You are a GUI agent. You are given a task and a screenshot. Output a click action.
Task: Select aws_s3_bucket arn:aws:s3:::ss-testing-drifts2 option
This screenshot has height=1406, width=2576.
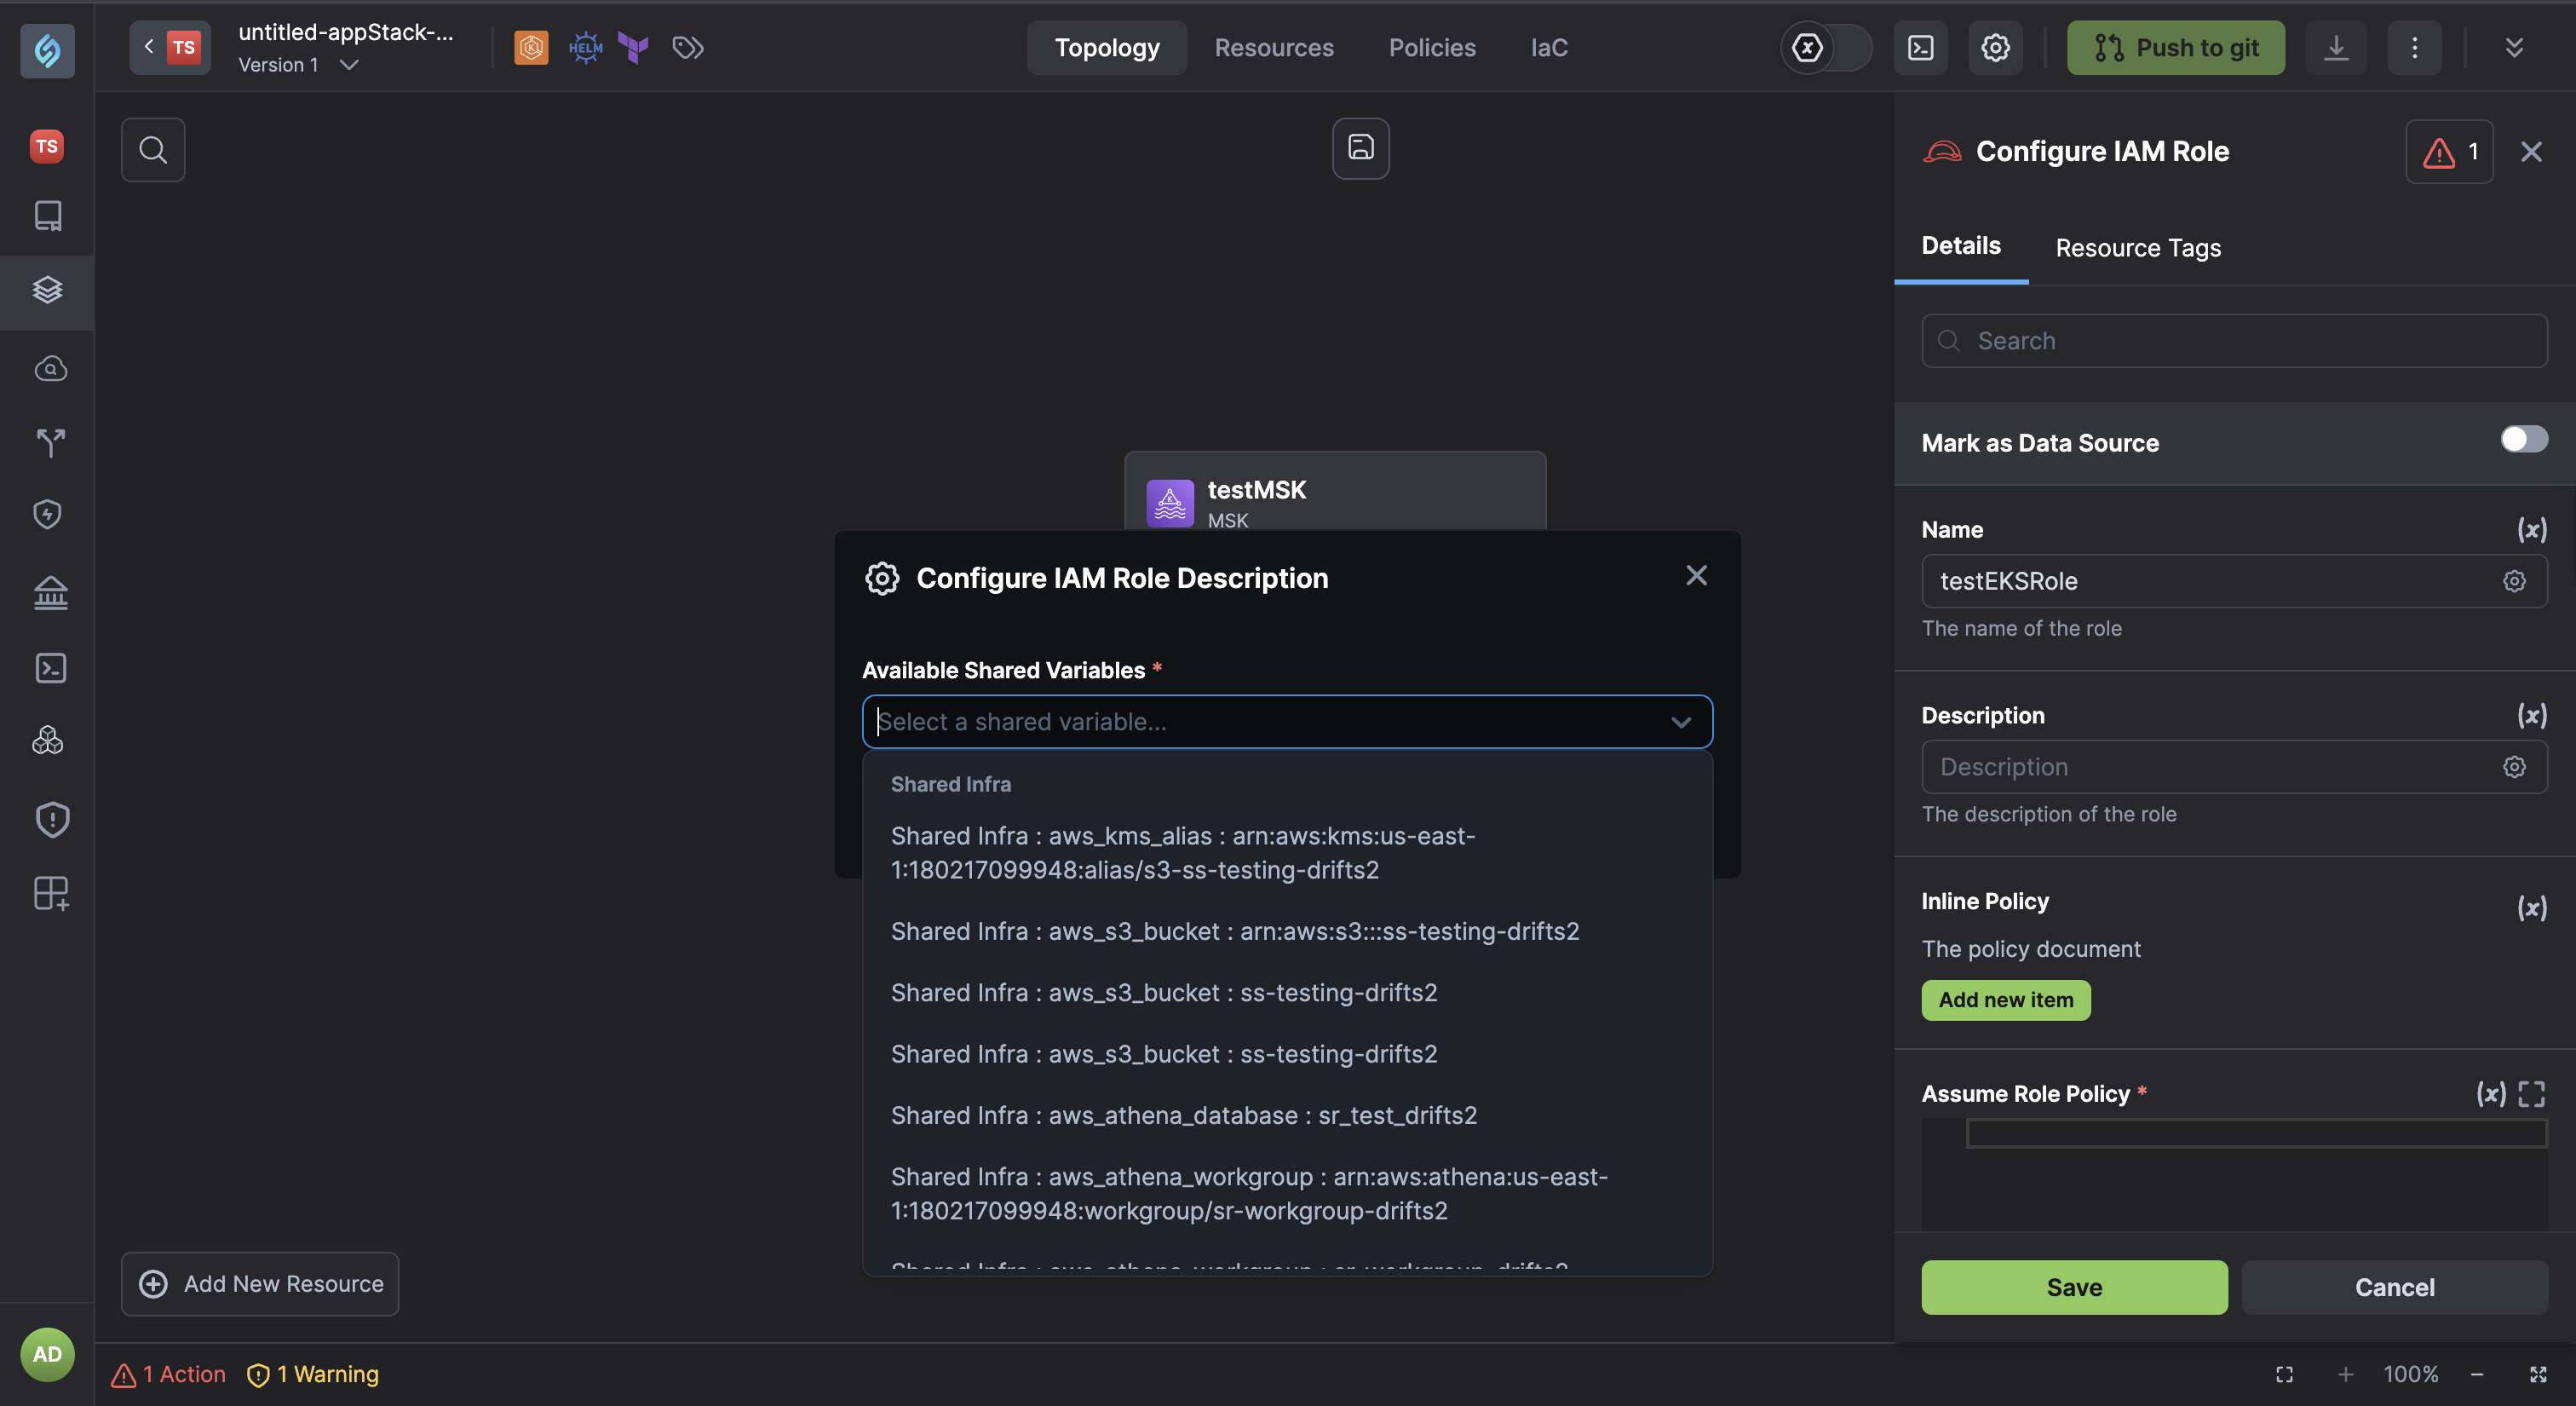(x=1287, y=931)
